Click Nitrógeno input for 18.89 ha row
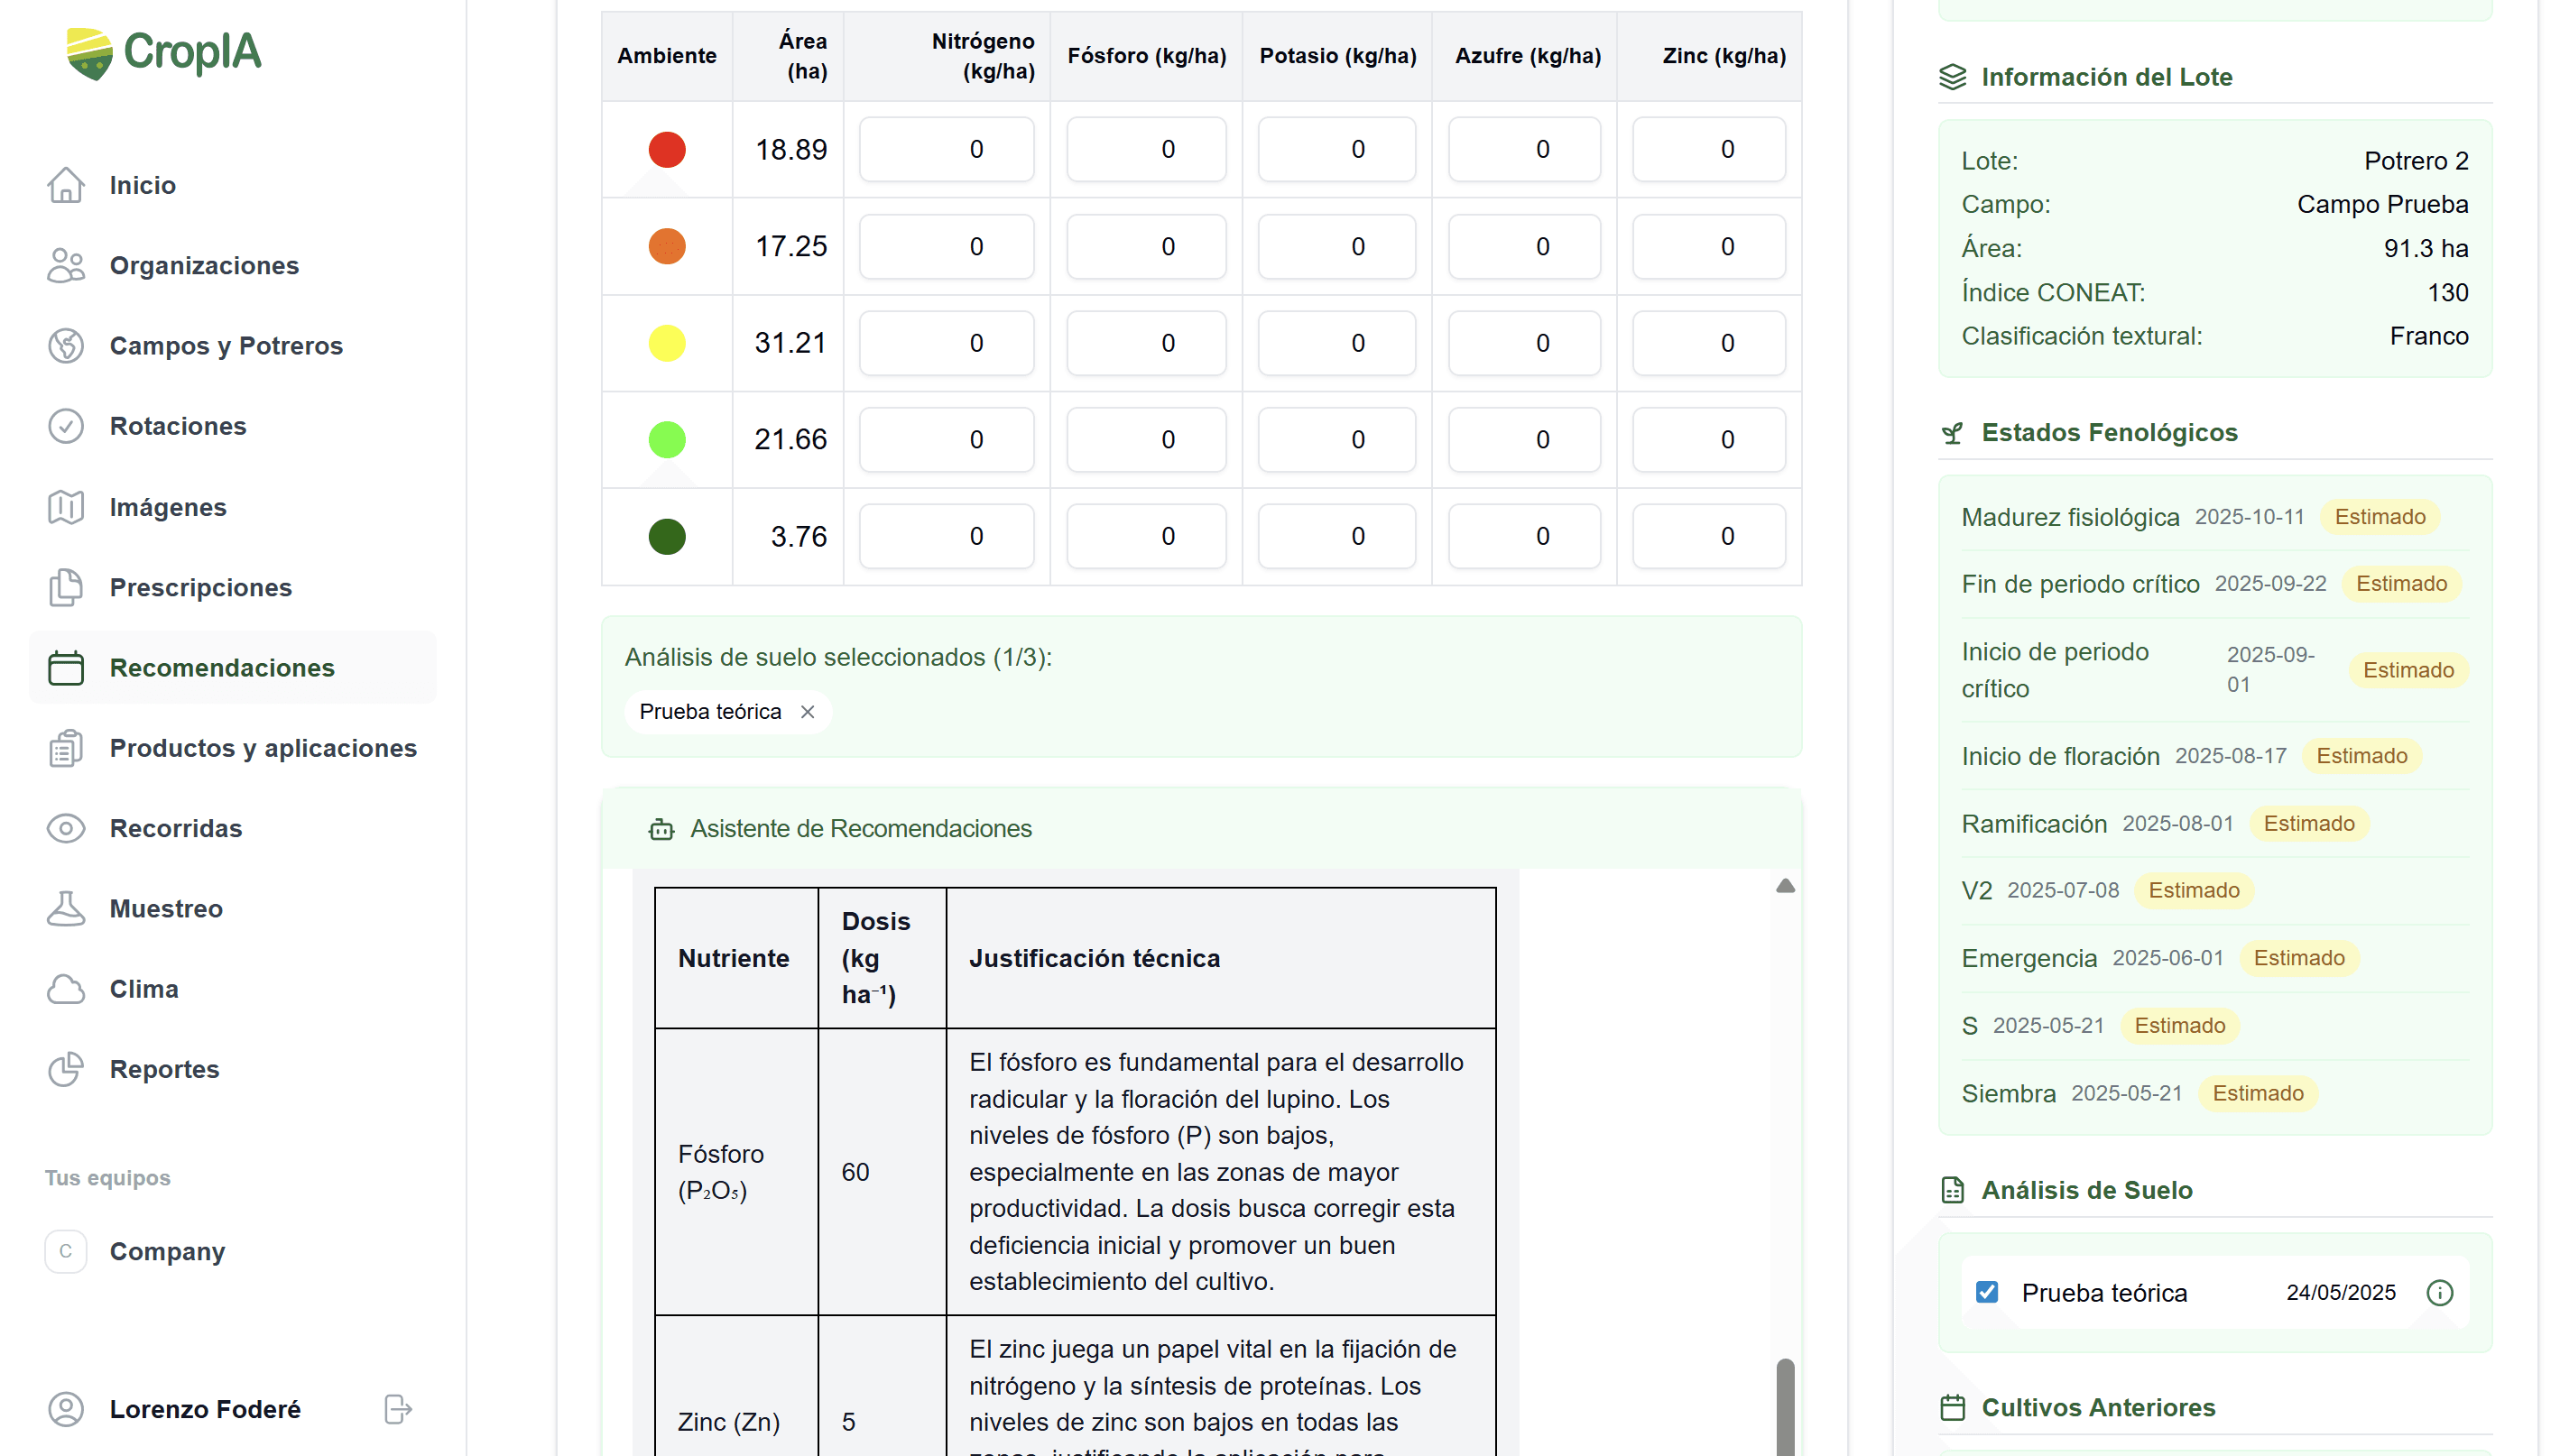 [946, 149]
